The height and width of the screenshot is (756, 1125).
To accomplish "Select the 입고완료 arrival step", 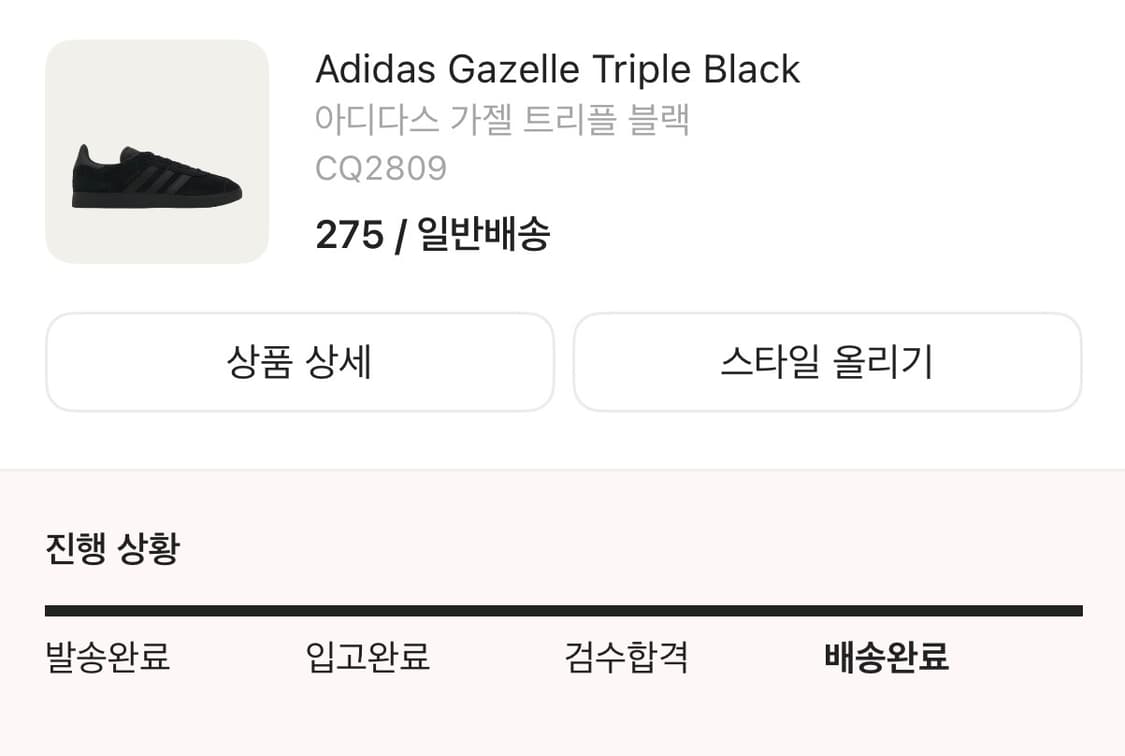I will (x=368, y=657).
